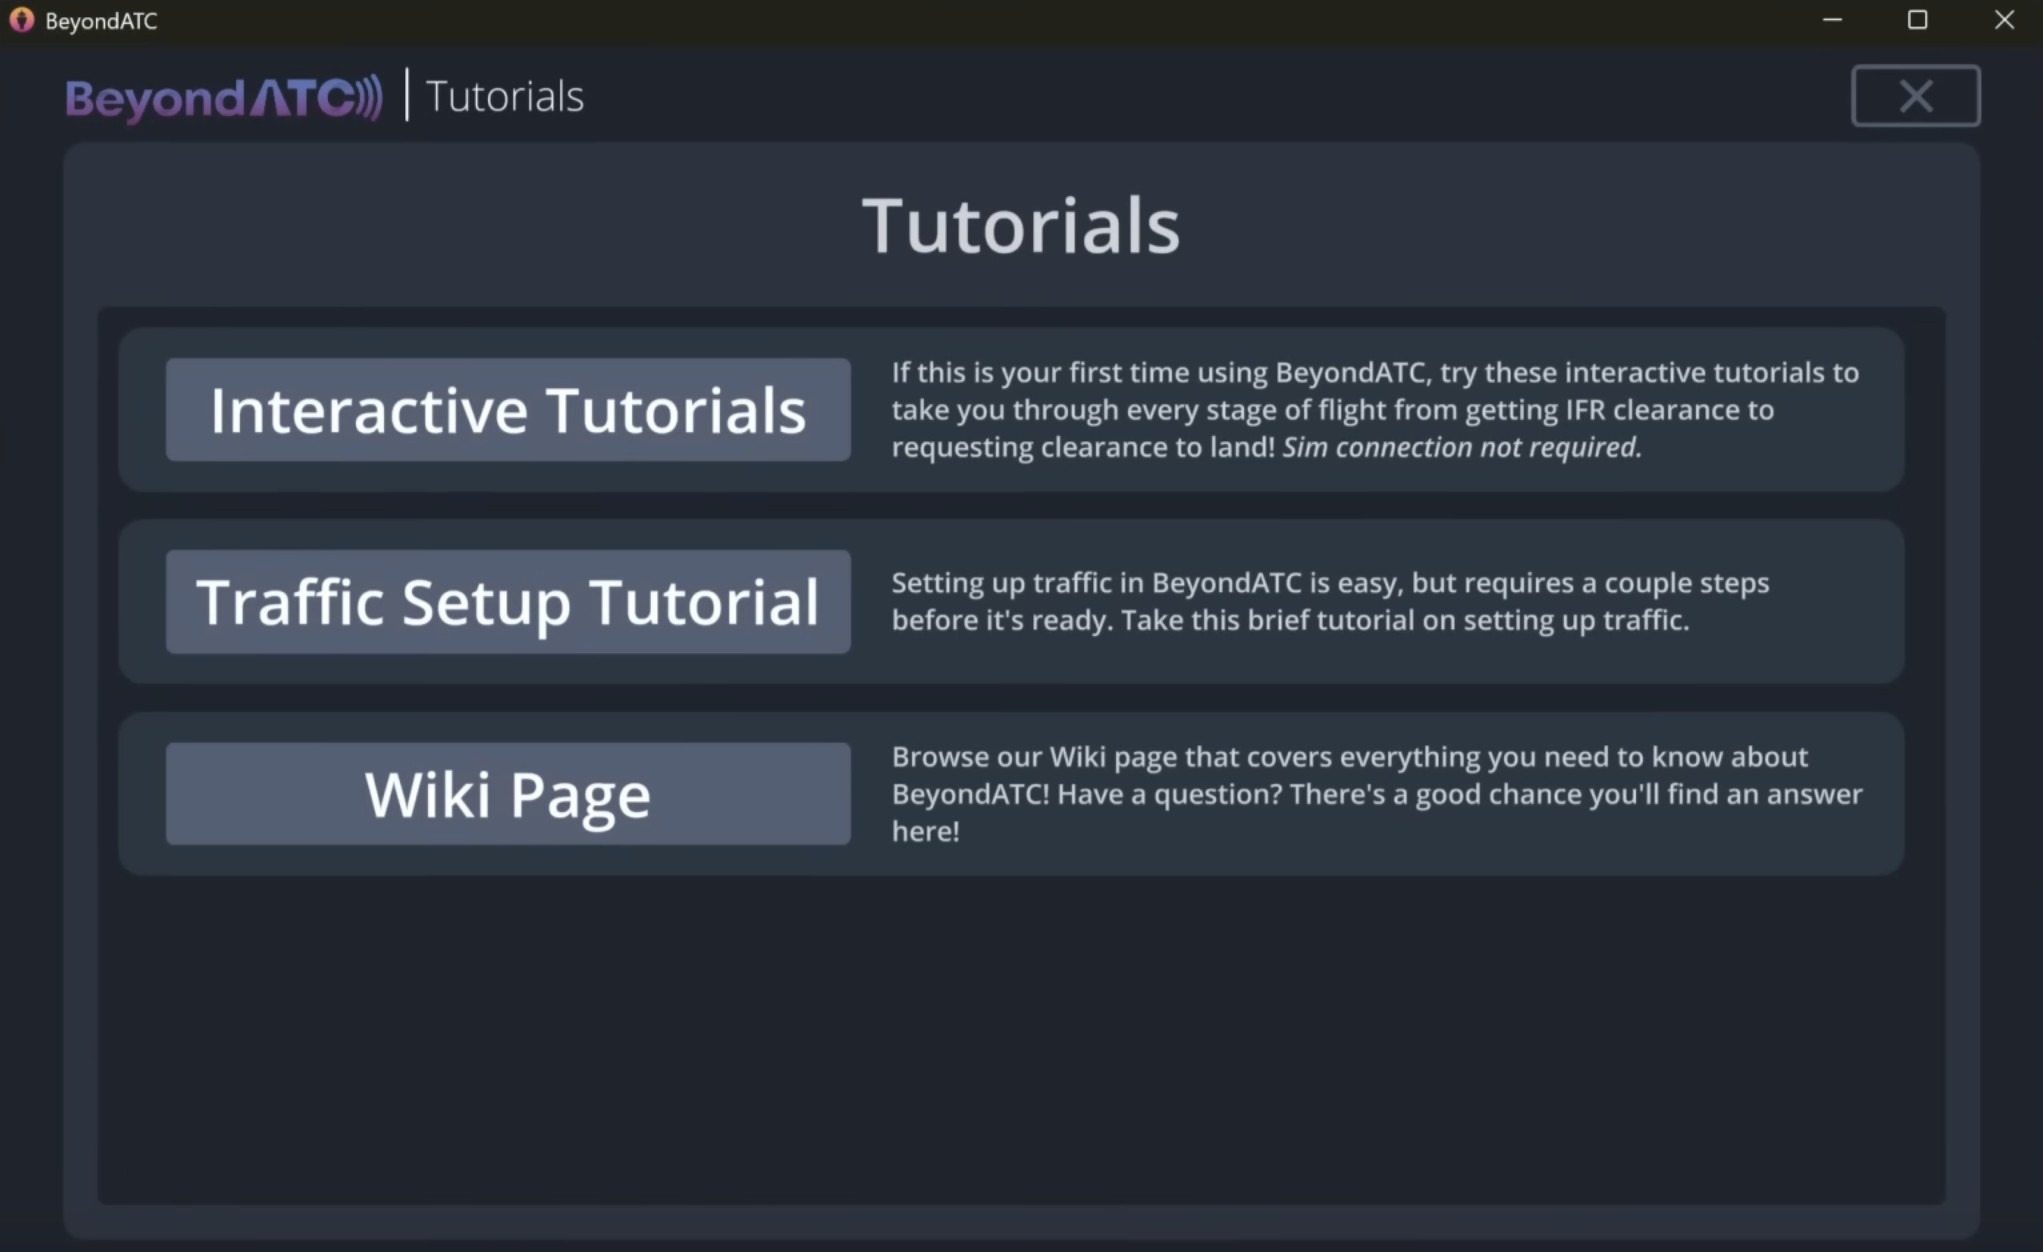Click the description starting "Browse our Wiki page"
The height and width of the screenshot is (1252, 2043).
tap(1377, 794)
